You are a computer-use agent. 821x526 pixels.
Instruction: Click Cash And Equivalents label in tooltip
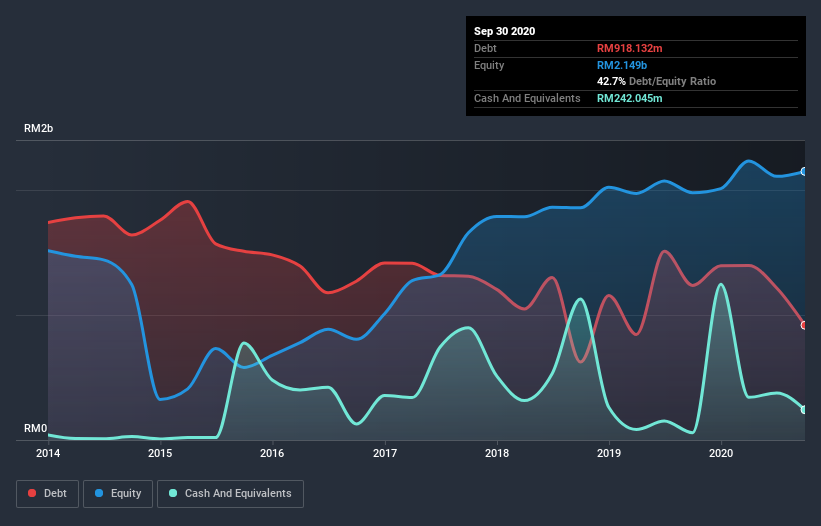pyautogui.click(x=527, y=98)
